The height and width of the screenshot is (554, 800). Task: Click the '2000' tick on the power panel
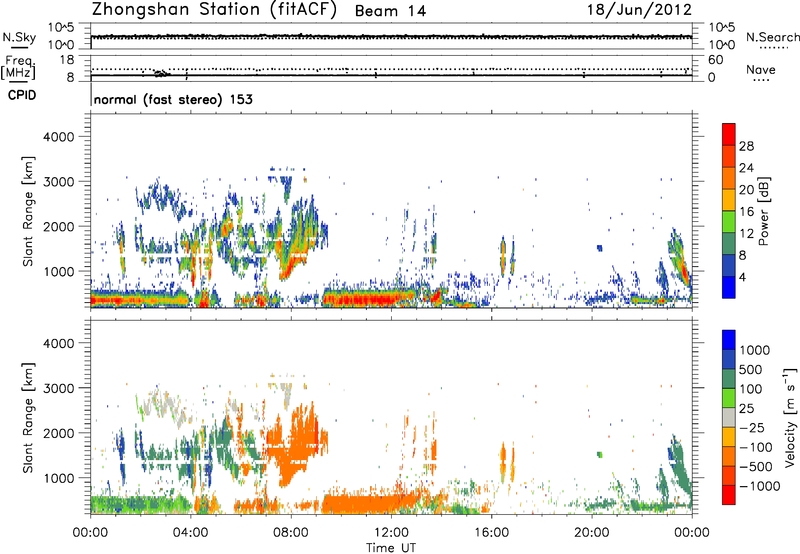click(x=59, y=226)
